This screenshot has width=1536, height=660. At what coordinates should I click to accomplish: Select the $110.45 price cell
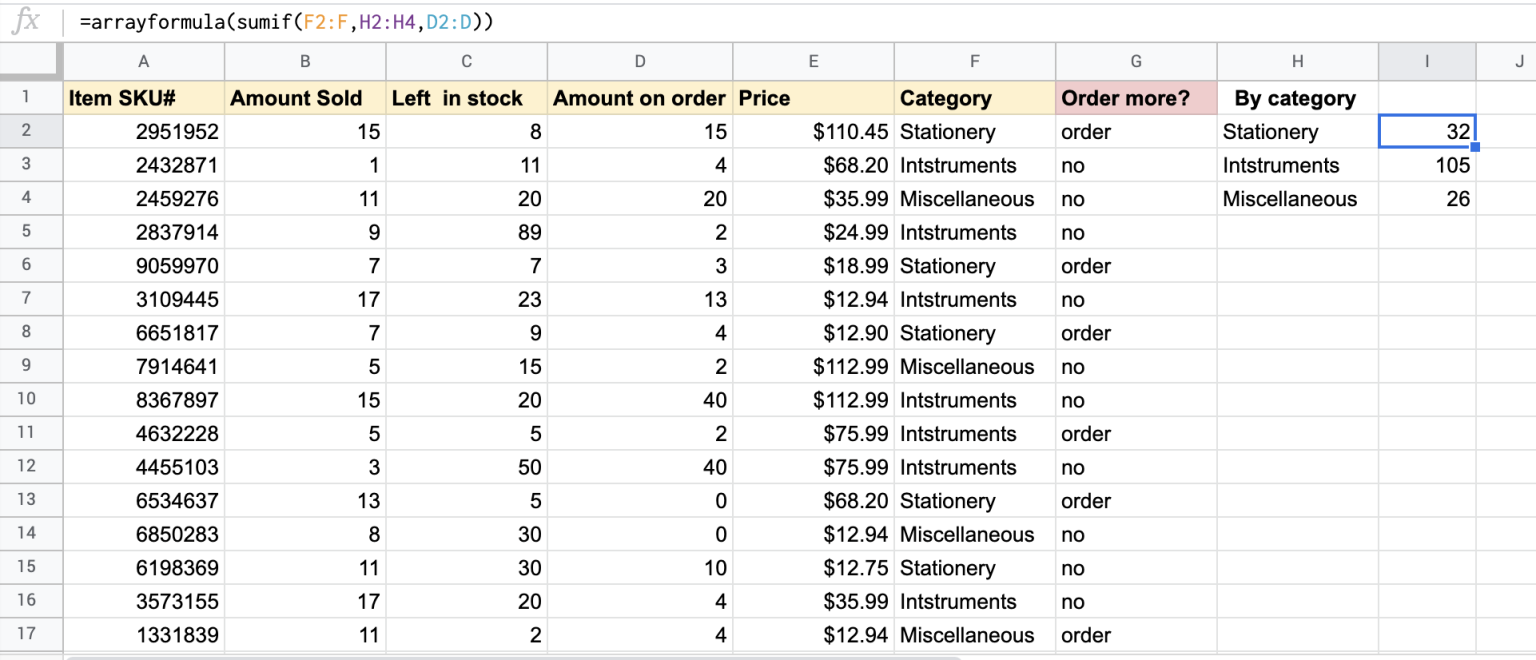tap(813, 131)
